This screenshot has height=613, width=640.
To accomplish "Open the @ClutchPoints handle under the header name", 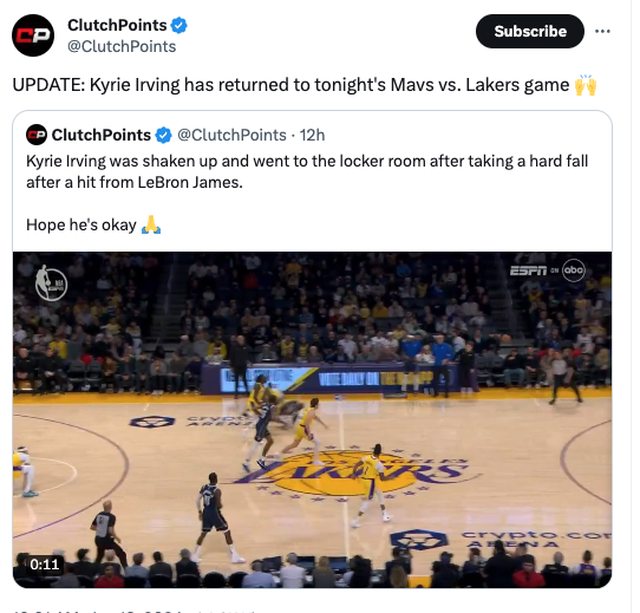I will [121, 46].
